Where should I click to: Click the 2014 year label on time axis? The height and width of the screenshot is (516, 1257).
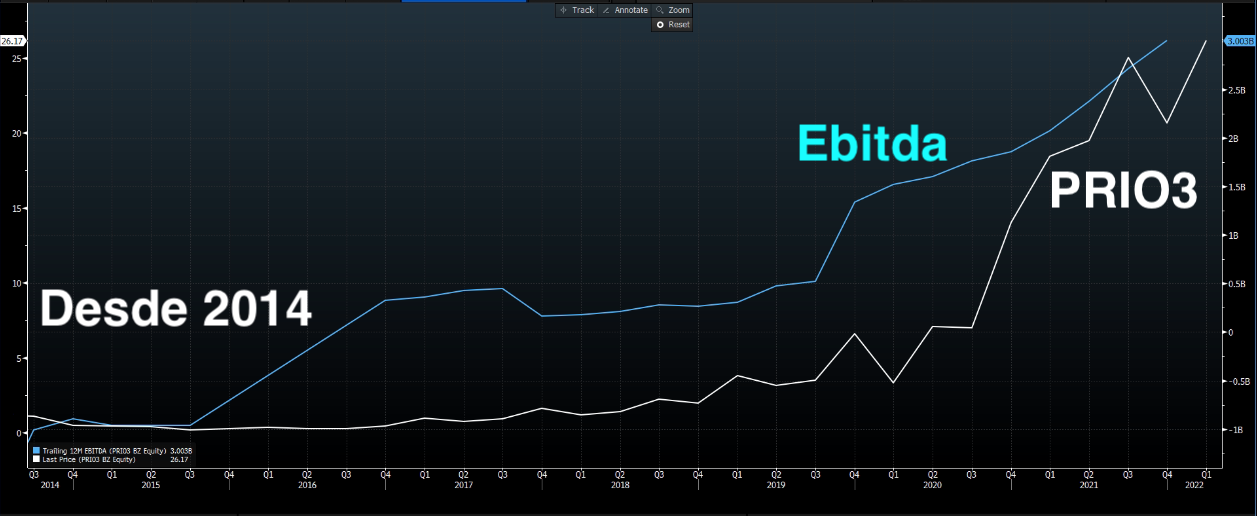point(50,485)
